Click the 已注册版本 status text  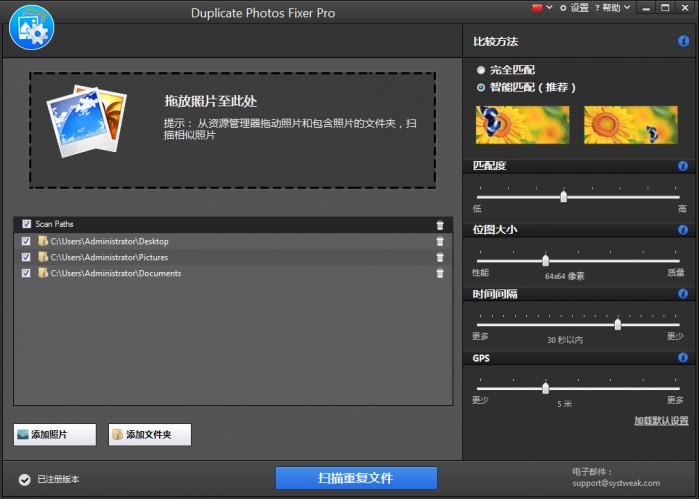click(58, 479)
